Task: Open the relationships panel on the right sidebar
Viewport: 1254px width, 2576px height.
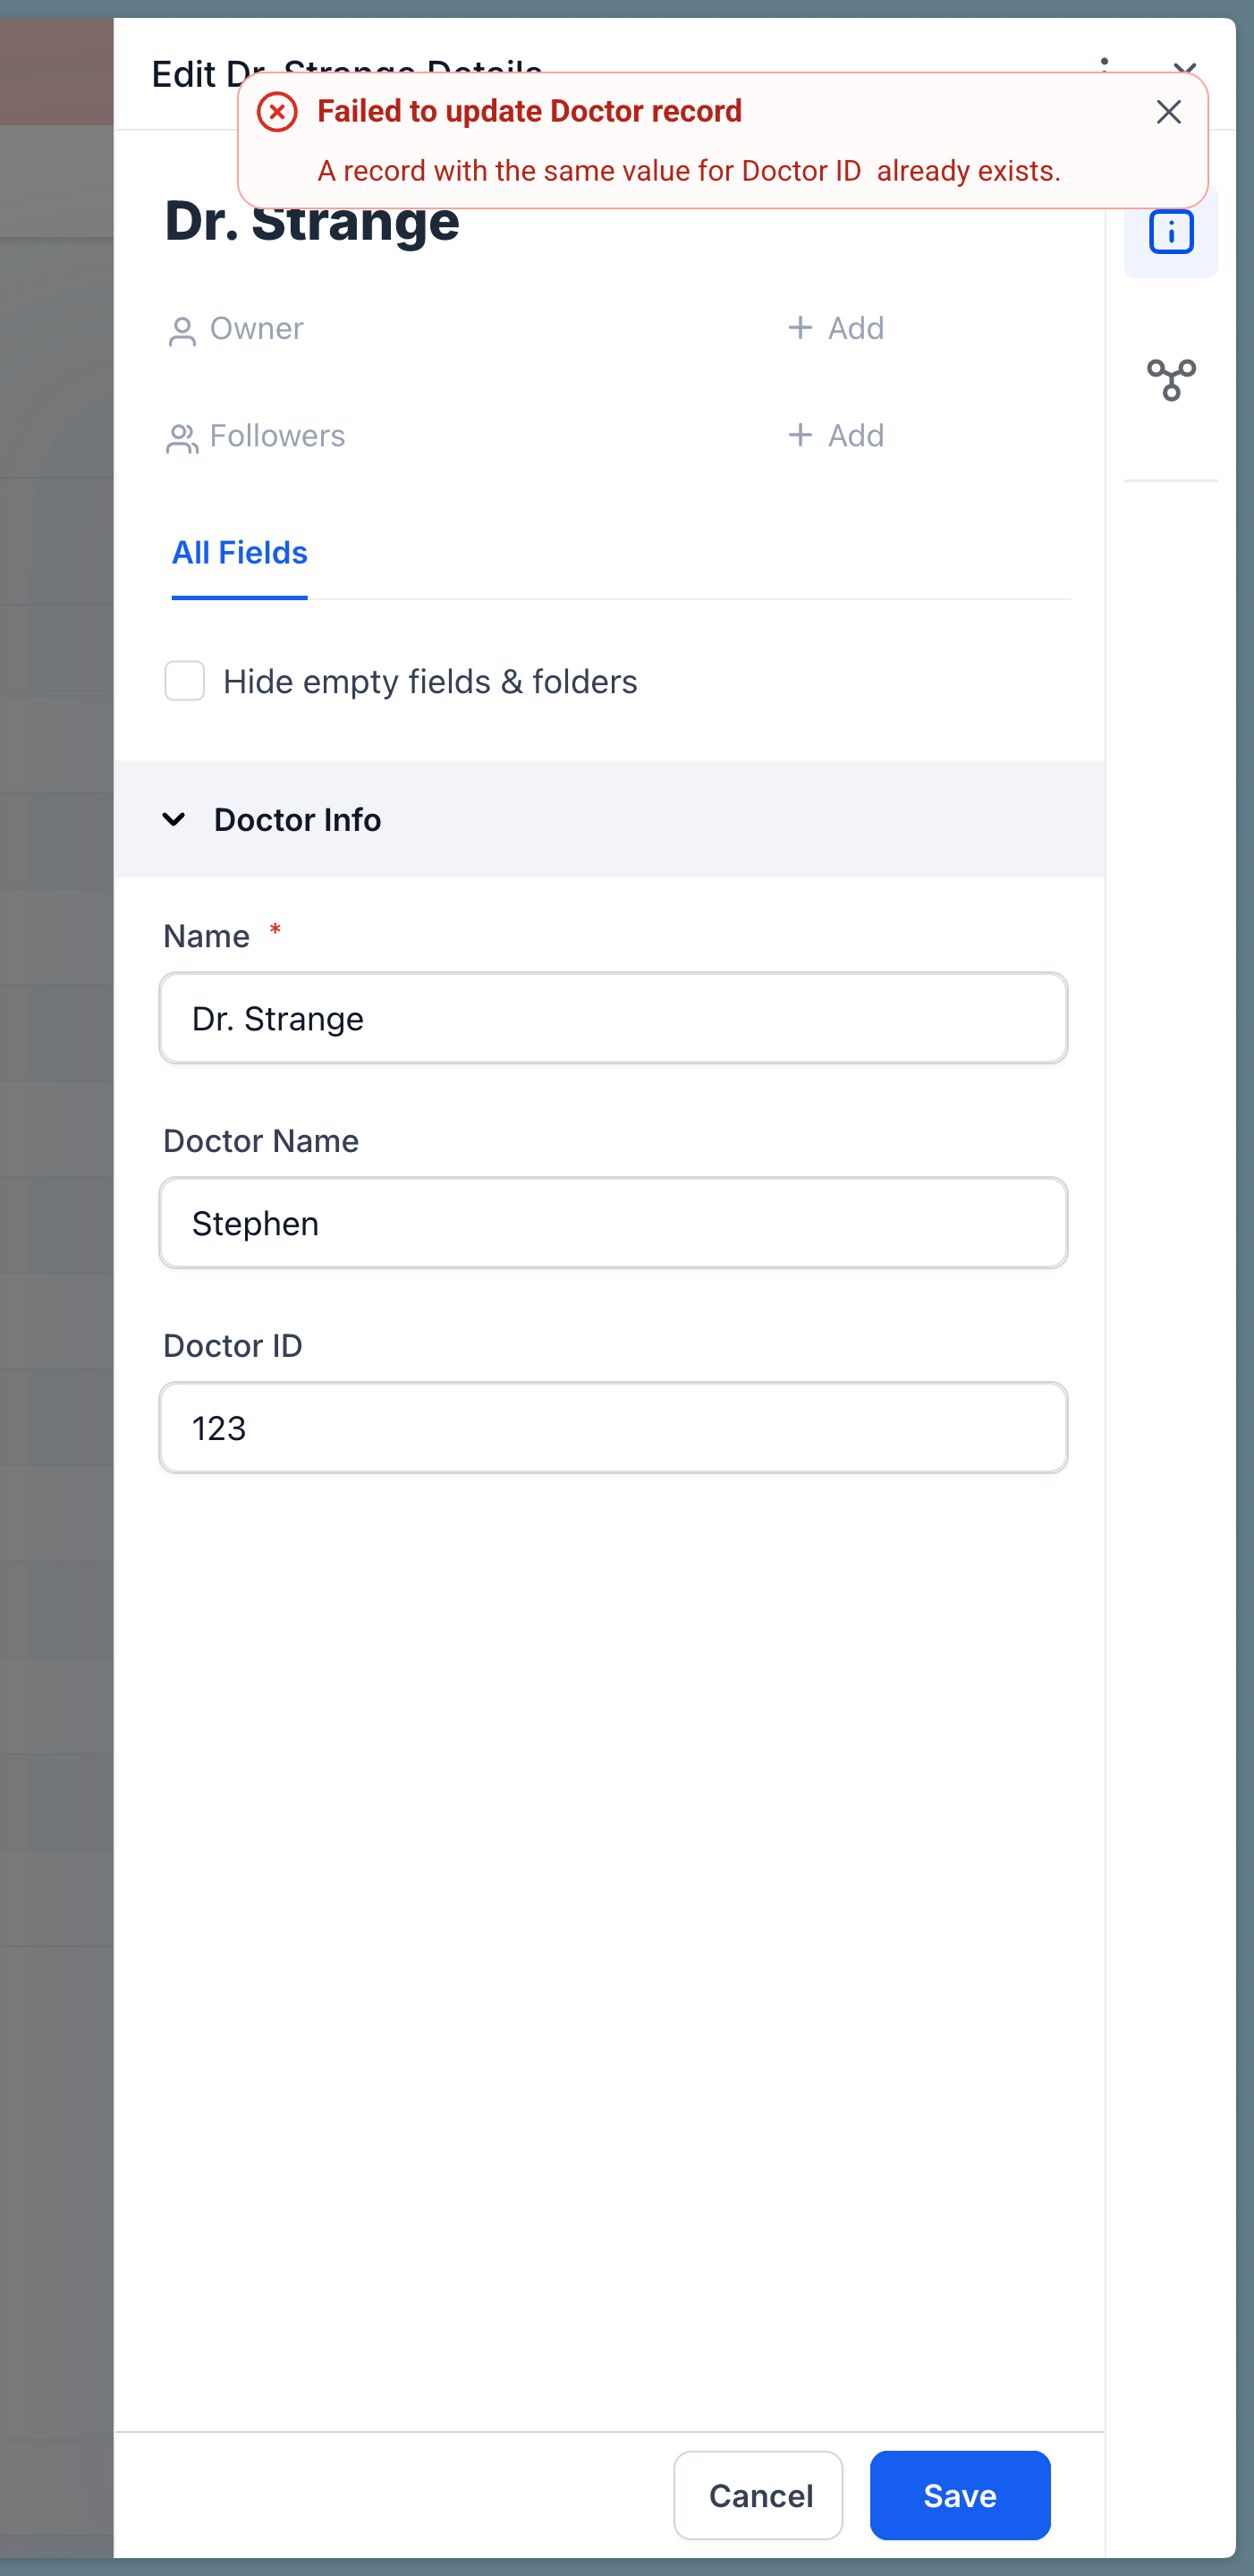Action: click(x=1170, y=379)
